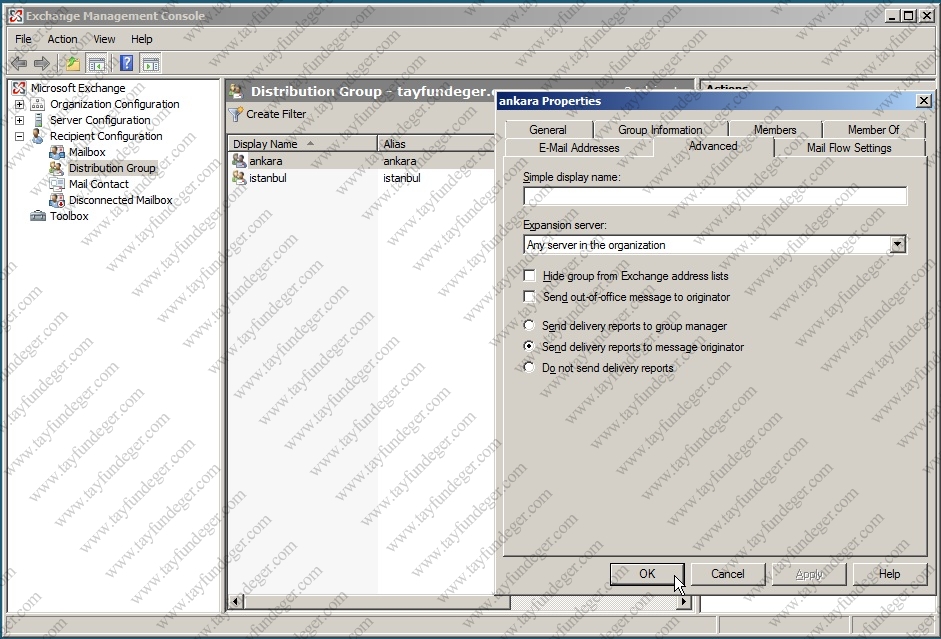
Task: Expand the Server Configuration tree node
Action: point(19,120)
